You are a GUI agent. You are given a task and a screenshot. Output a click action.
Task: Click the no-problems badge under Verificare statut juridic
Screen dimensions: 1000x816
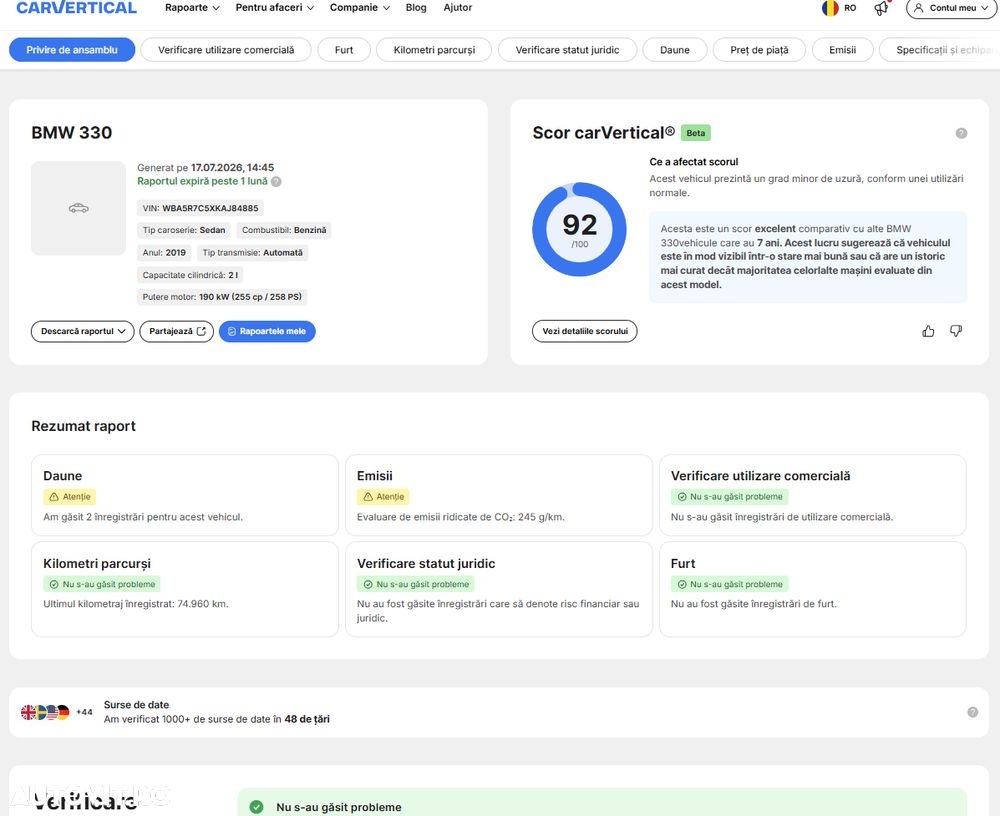point(416,584)
